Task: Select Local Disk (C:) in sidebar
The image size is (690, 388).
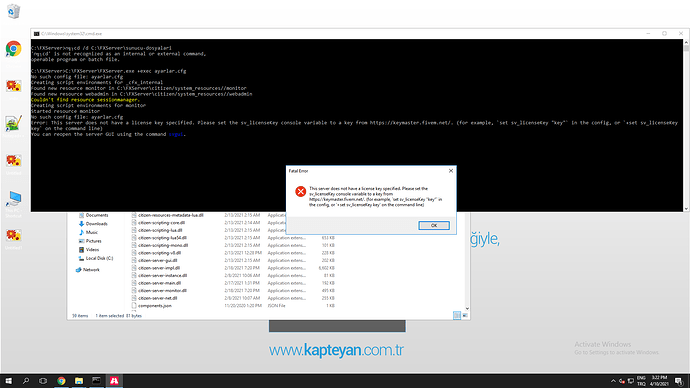Action: (x=95, y=258)
